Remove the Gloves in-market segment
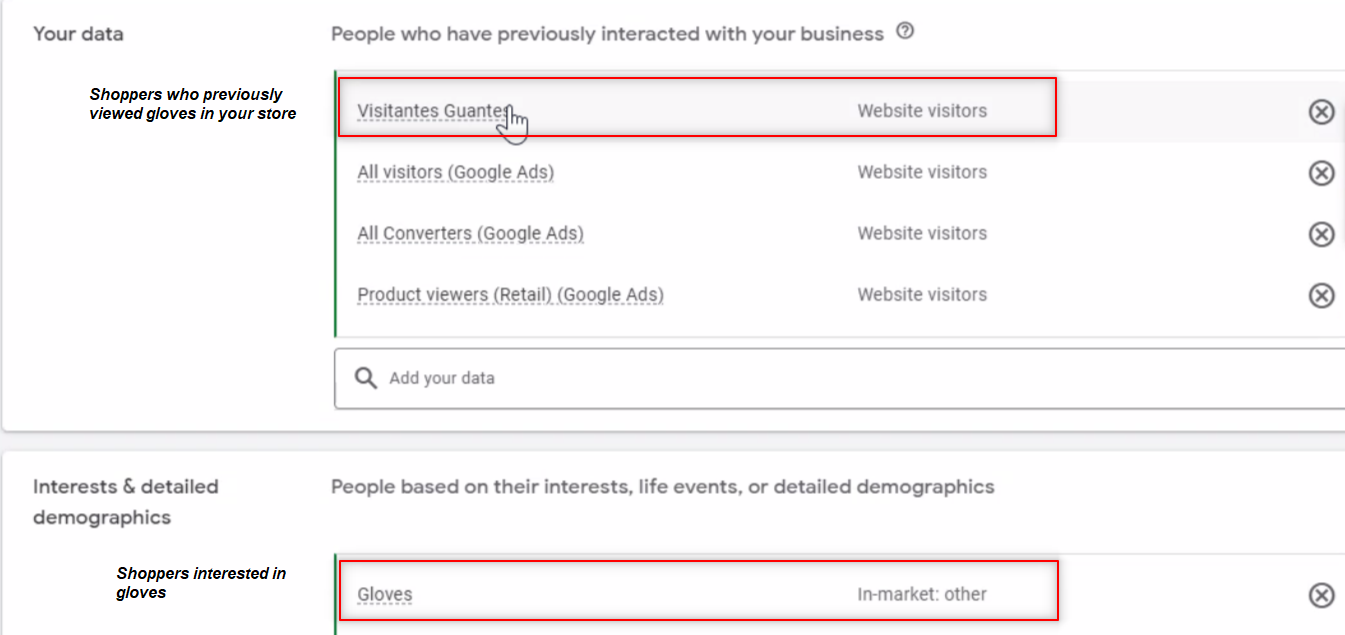Image resolution: width=1345 pixels, height=635 pixels. click(1321, 595)
